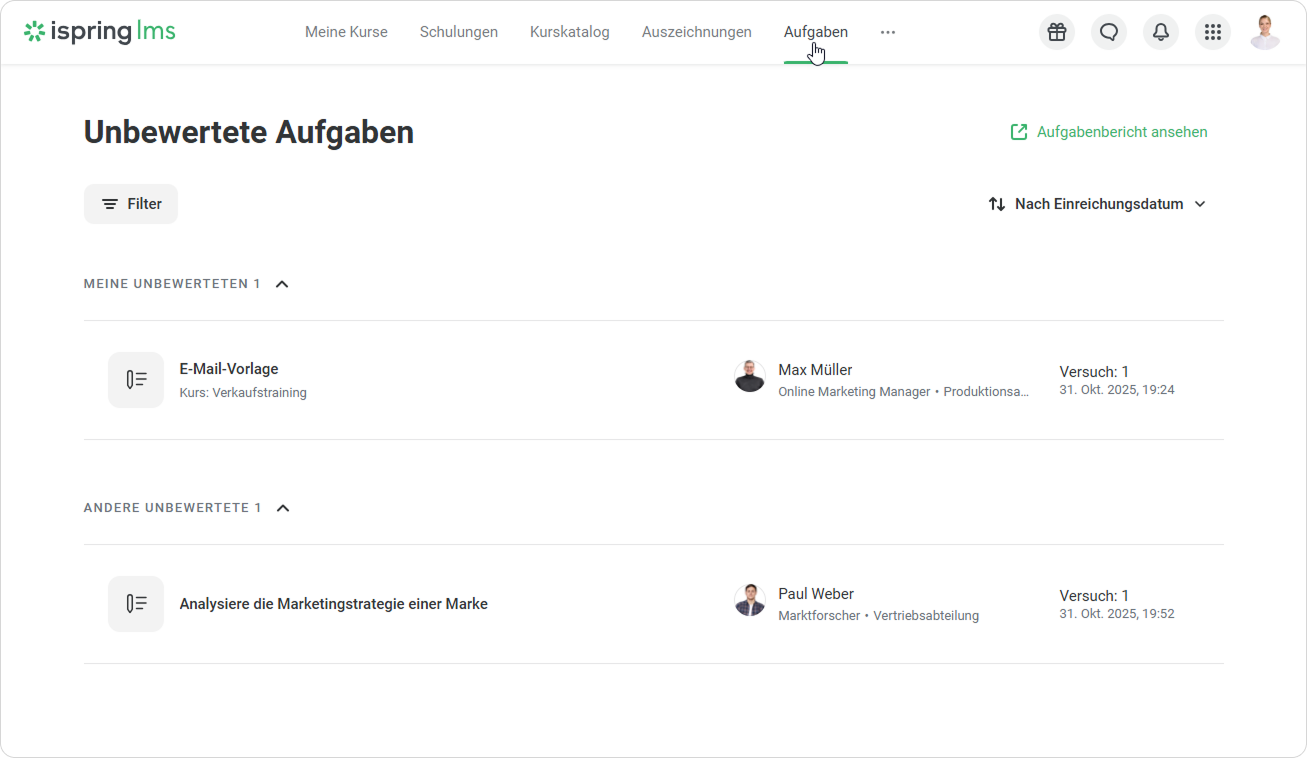Open the Nach Einreichungsdatum sort dropdown
This screenshot has height=758, width=1307.
1097,204
